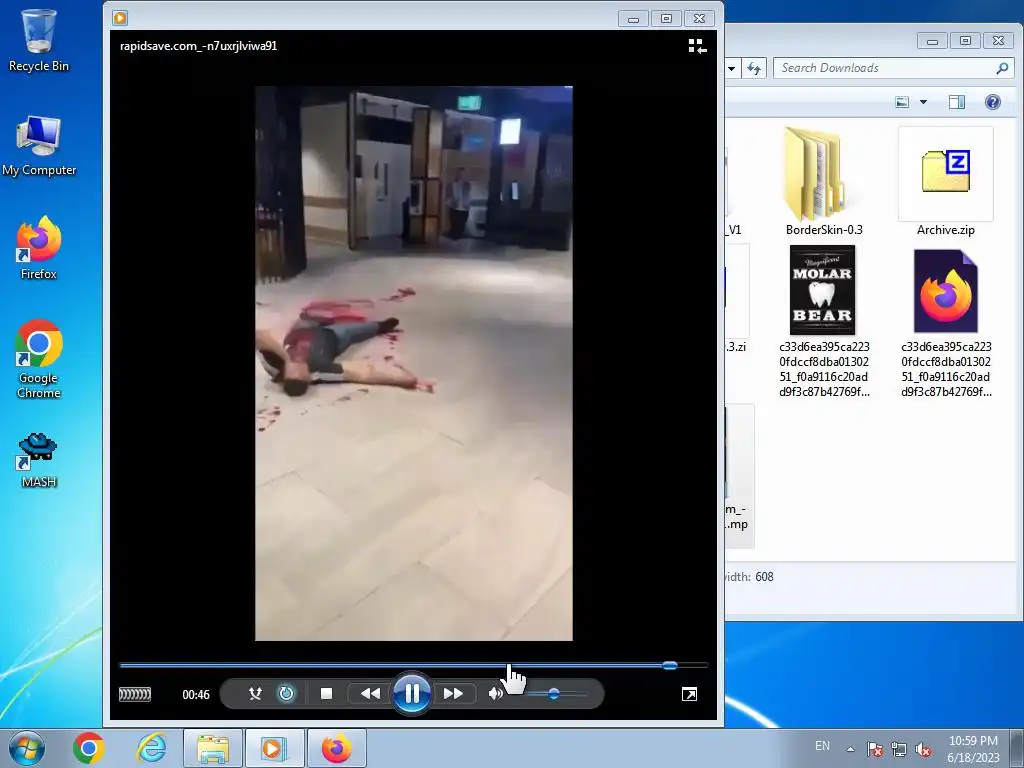Pause the video in Windows Media Player
The image size is (1024, 768).
point(411,694)
